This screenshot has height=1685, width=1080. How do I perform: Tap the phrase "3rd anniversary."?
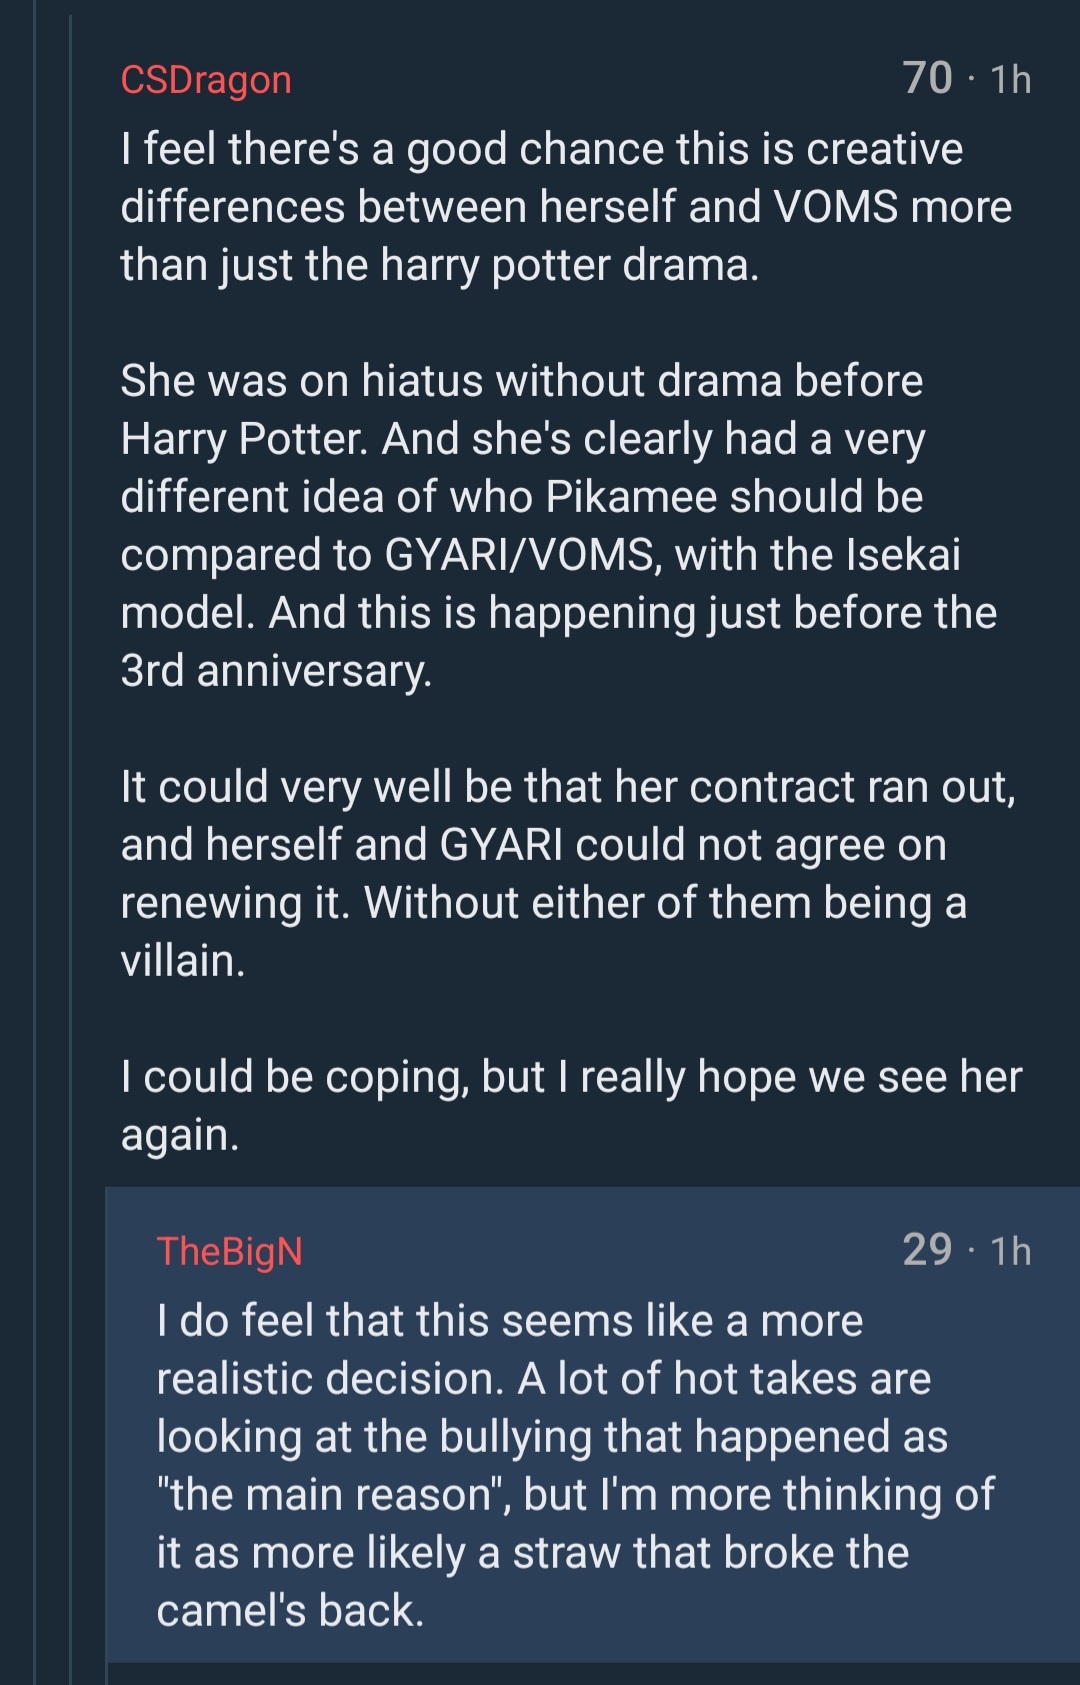click(x=276, y=671)
